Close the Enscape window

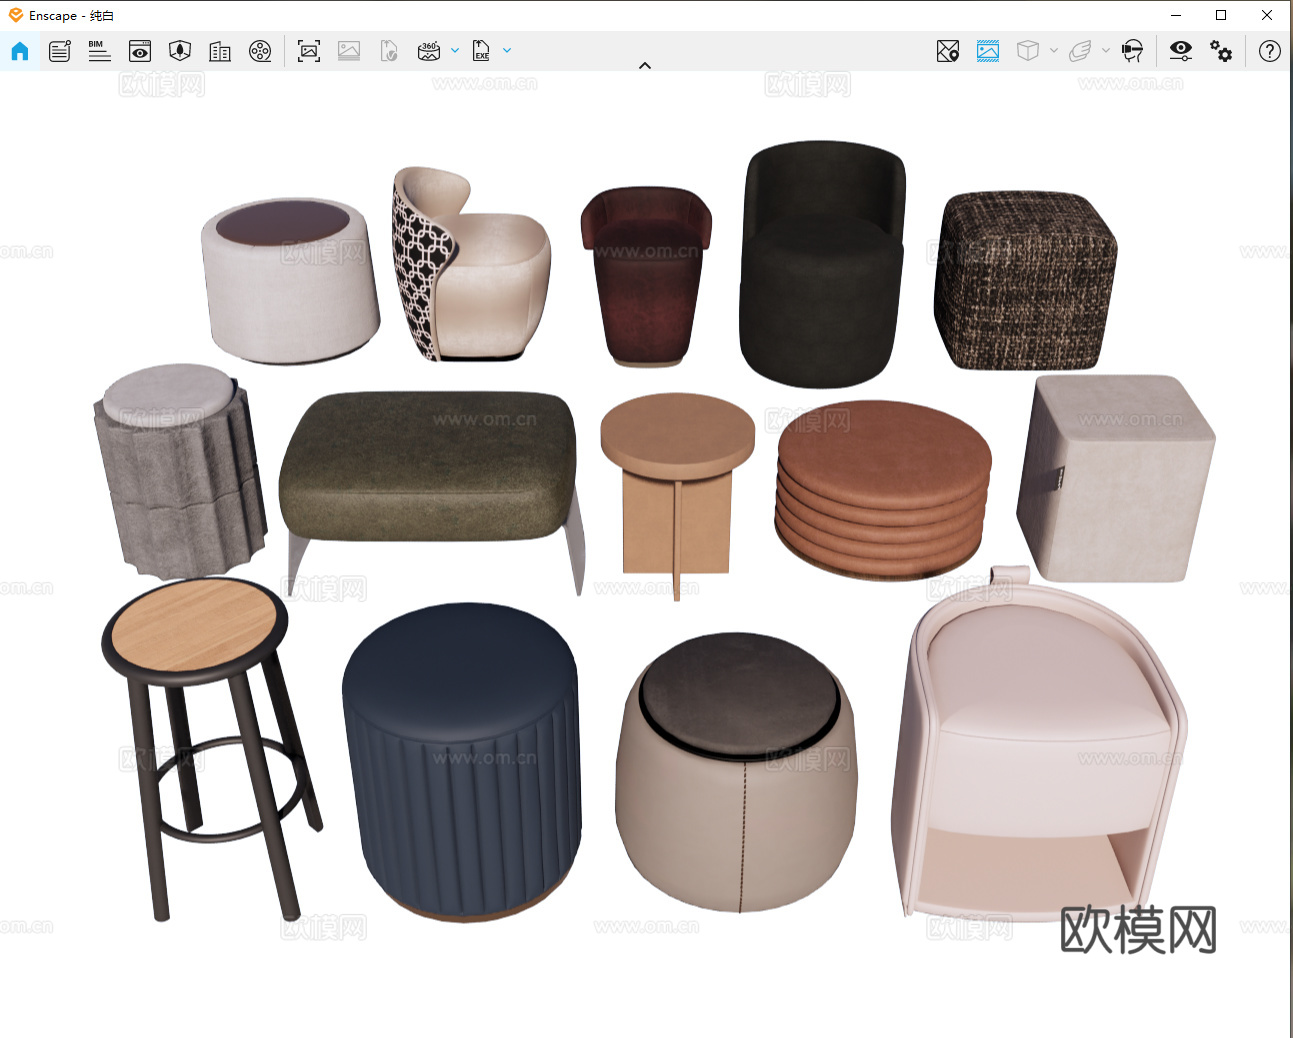pyautogui.click(x=1267, y=15)
